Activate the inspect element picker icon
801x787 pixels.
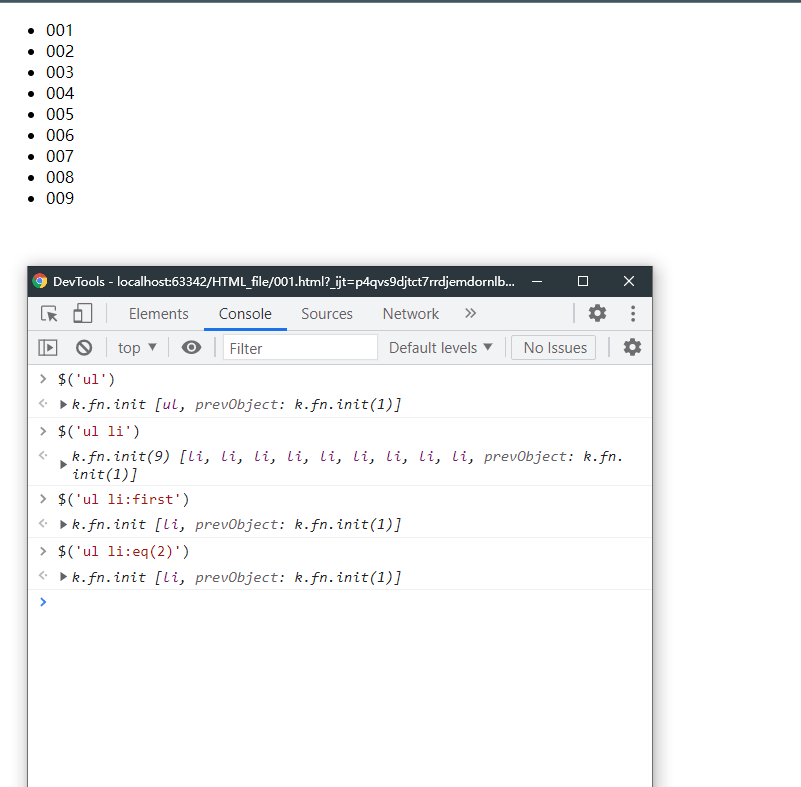[x=49, y=314]
